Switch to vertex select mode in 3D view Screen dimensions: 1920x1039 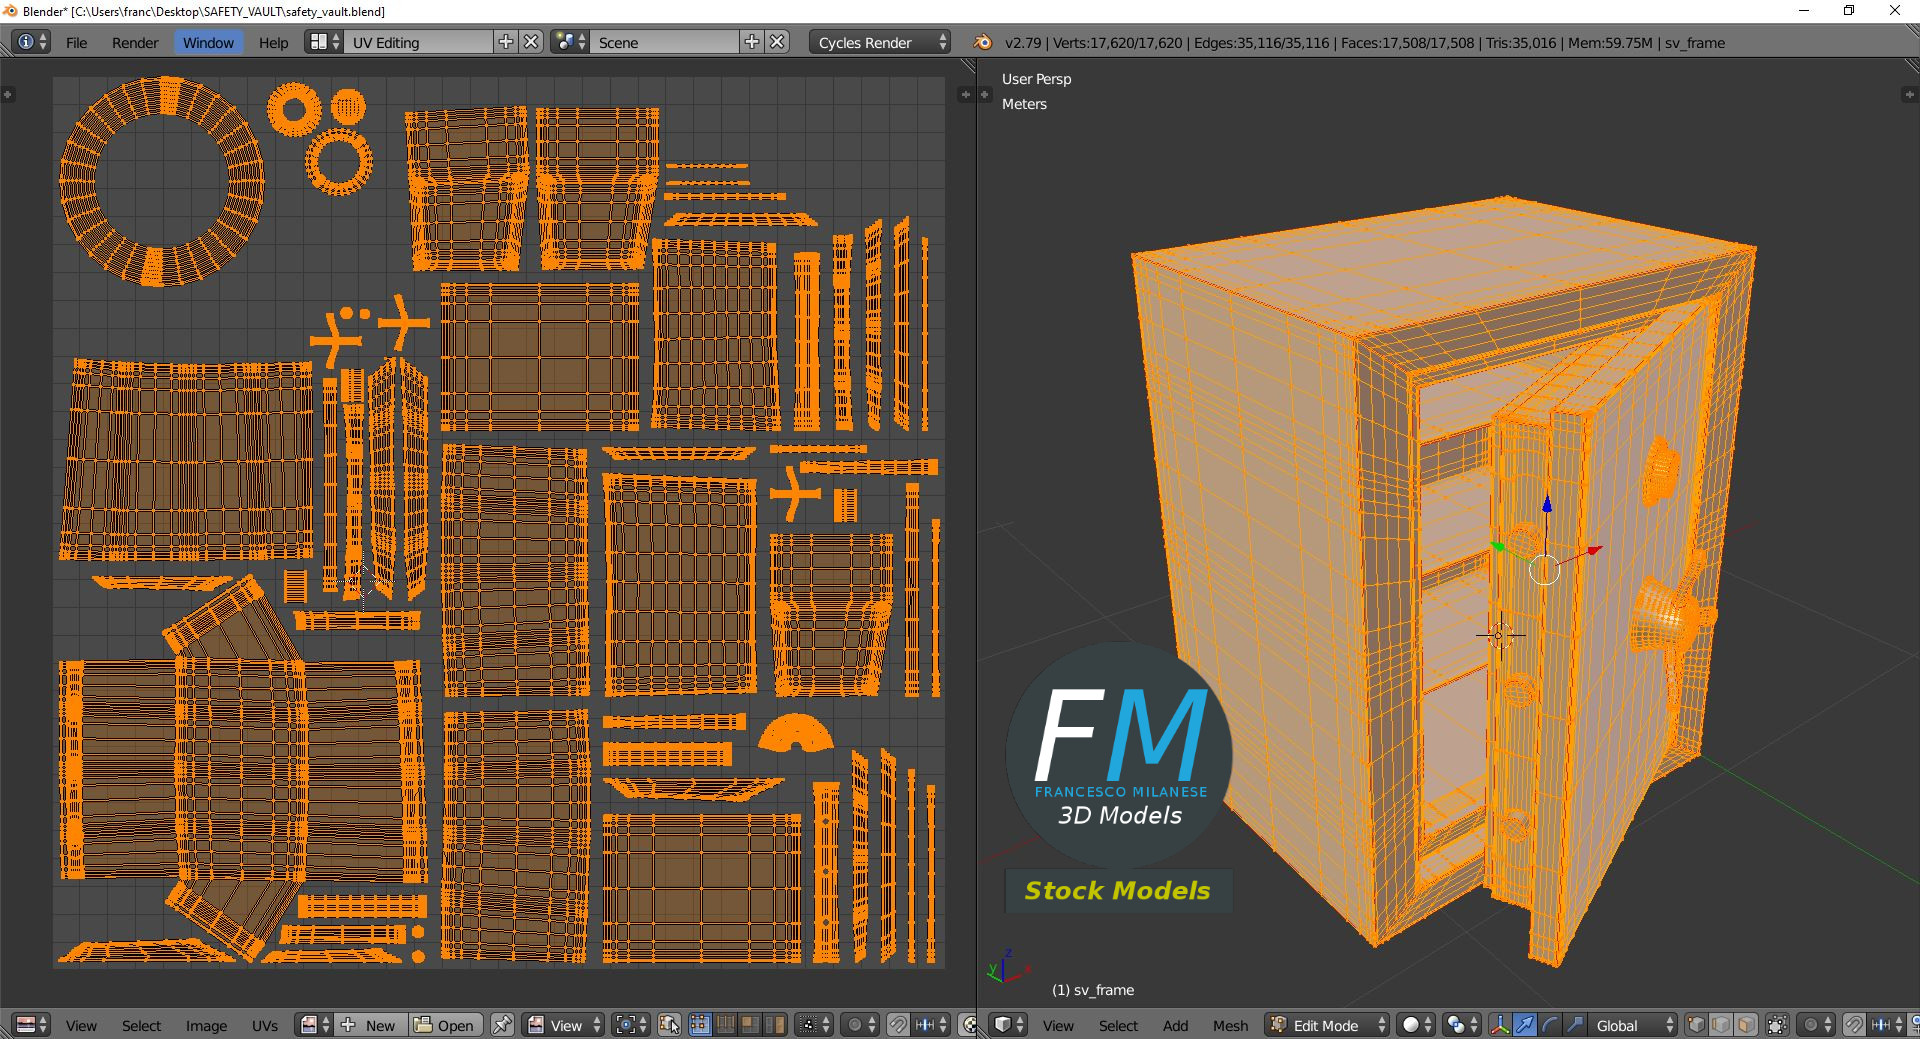(x=1696, y=1025)
